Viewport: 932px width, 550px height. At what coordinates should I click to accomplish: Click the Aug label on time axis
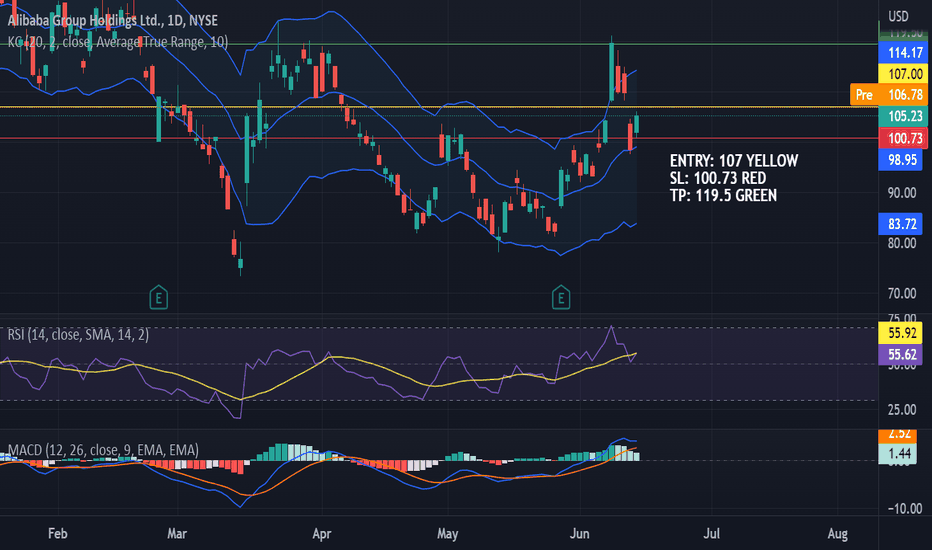pyautogui.click(x=837, y=533)
